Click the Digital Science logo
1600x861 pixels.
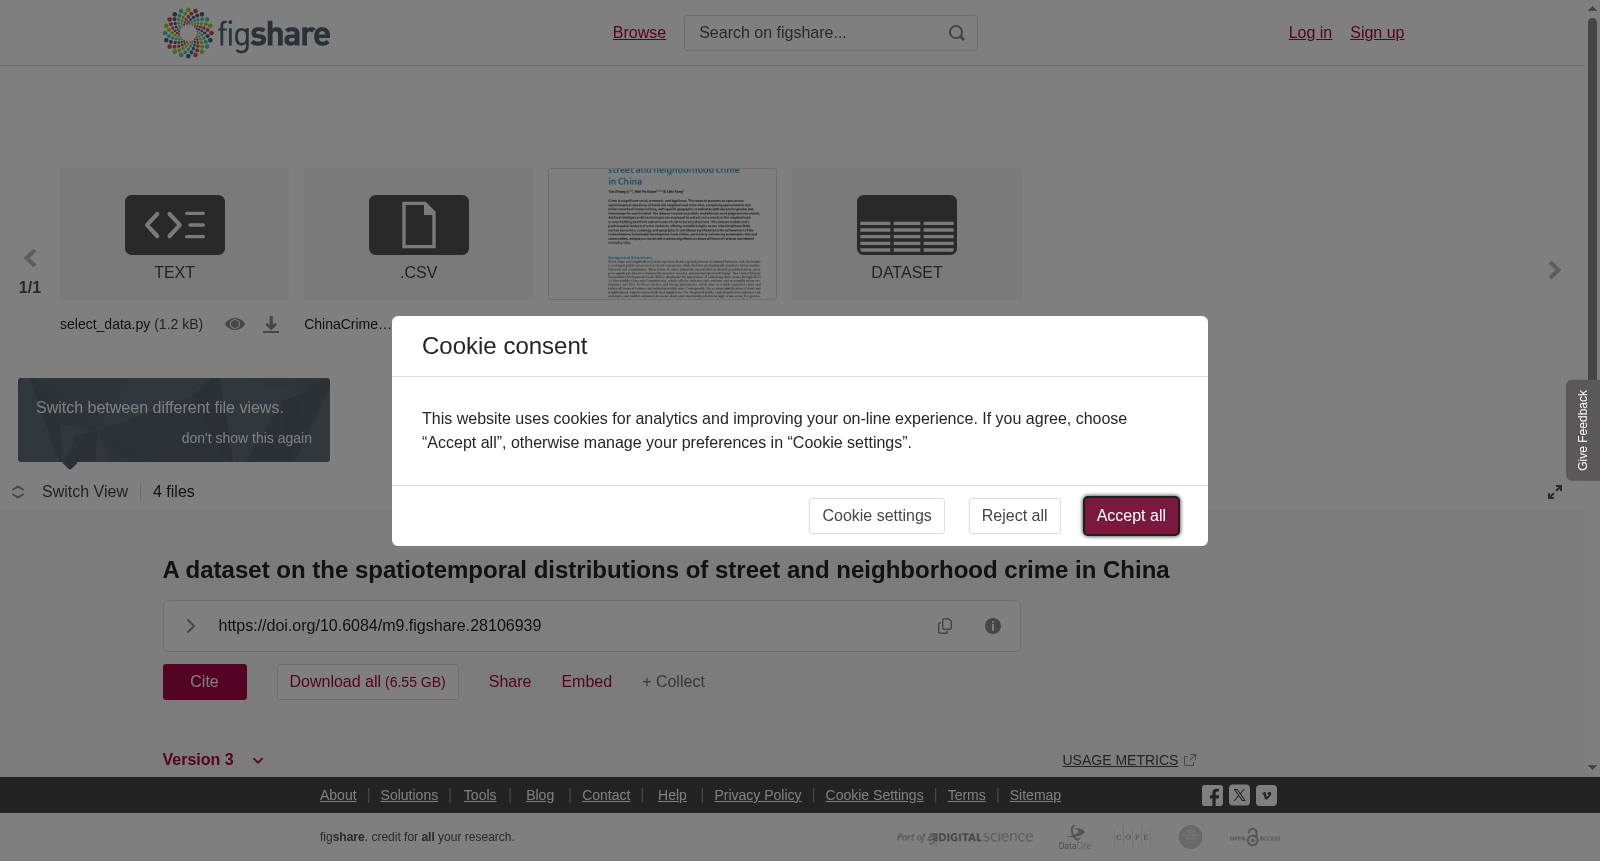[x=965, y=837]
